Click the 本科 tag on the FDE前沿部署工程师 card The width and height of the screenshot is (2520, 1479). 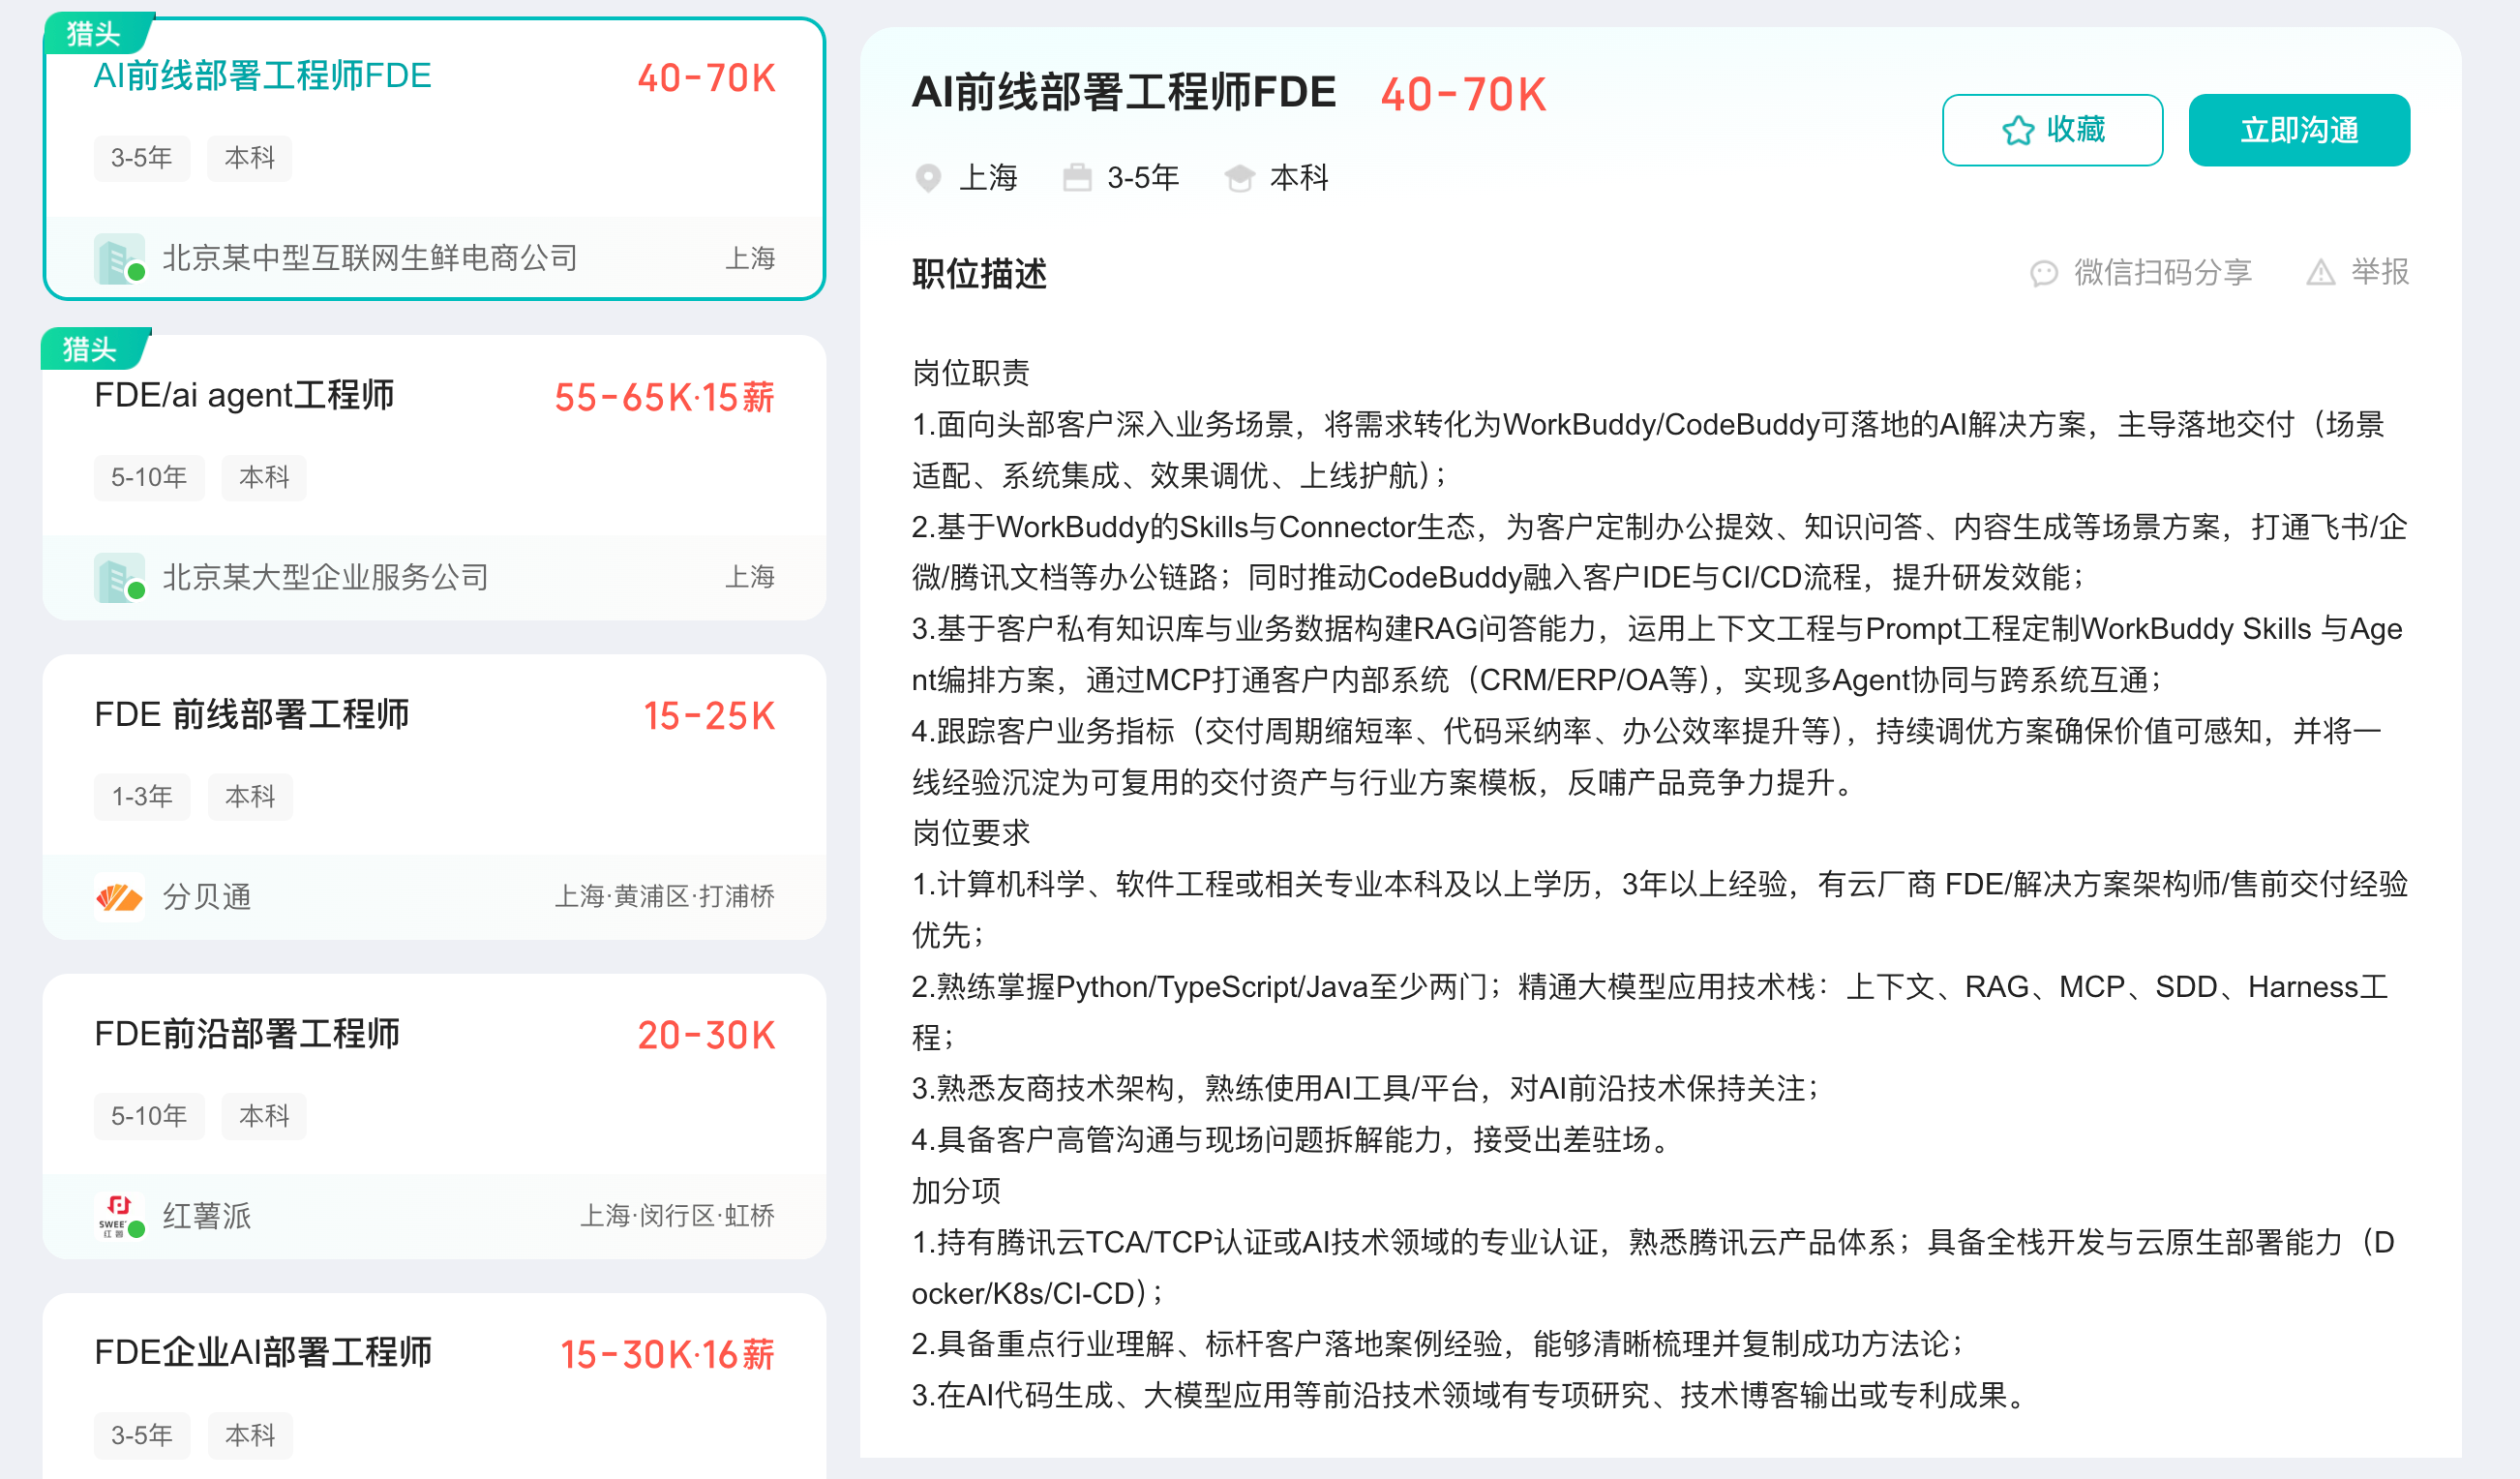(264, 1115)
